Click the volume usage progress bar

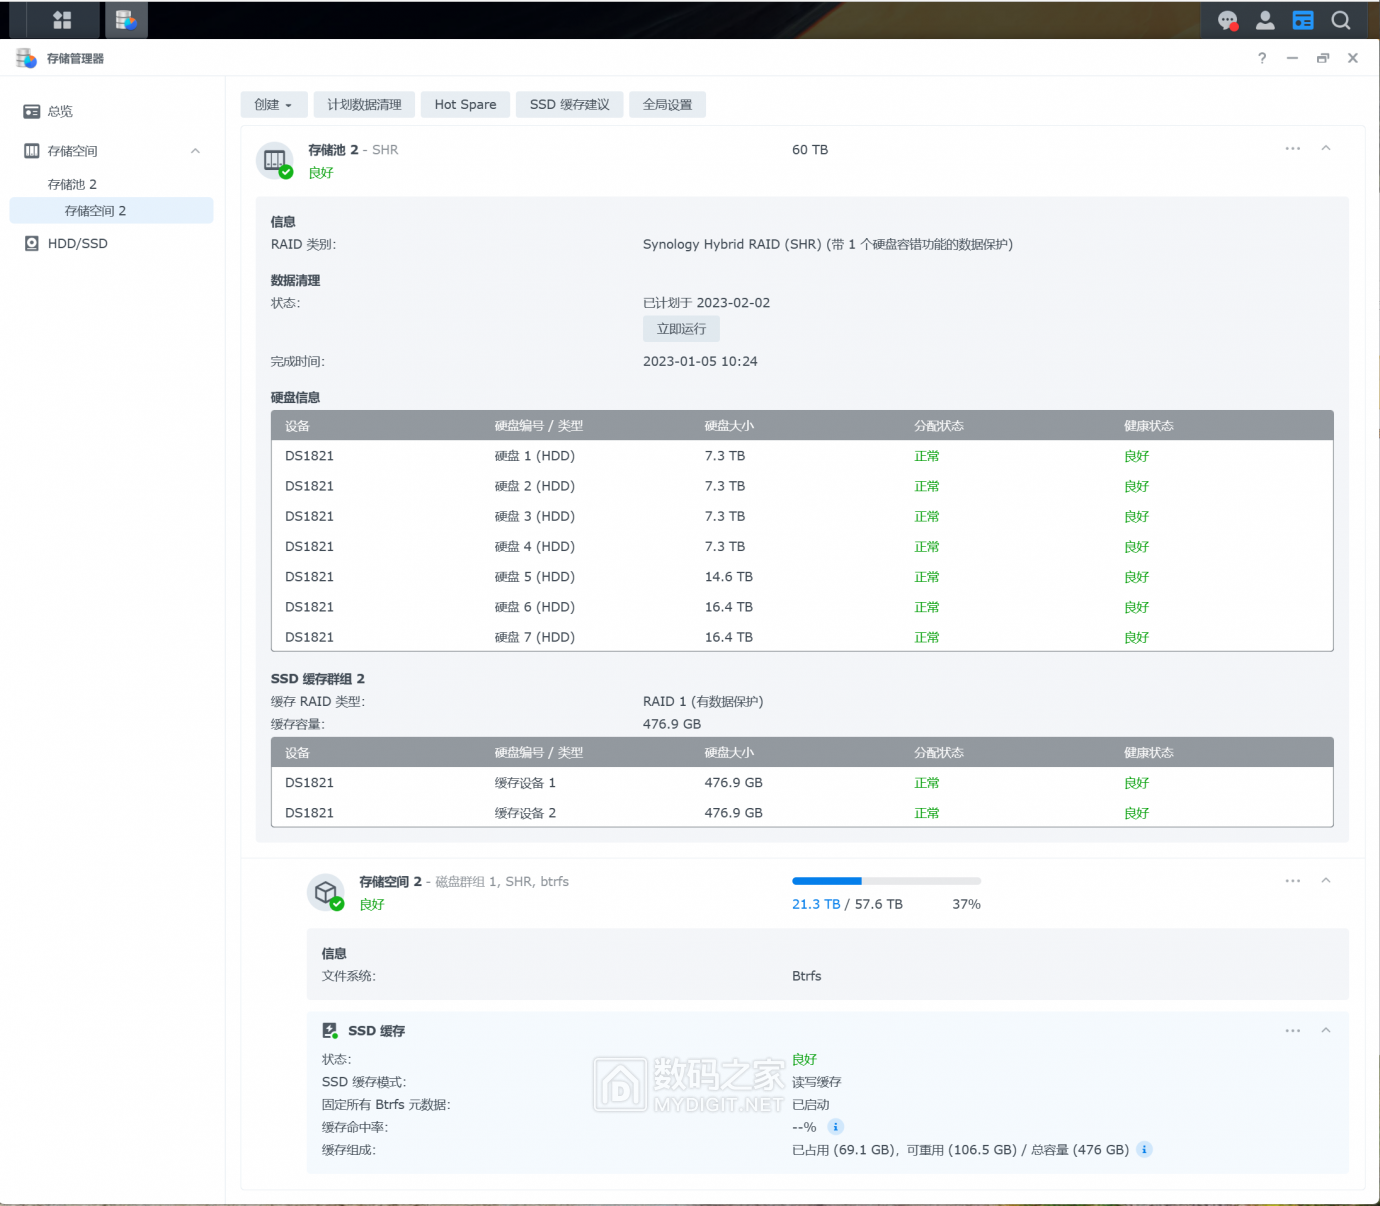pyautogui.click(x=886, y=881)
